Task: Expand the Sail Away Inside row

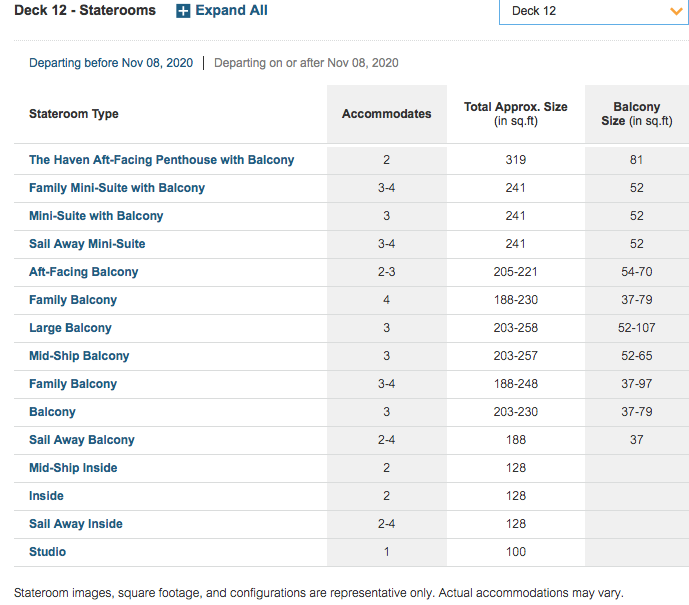Action: click(x=76, y=524)
